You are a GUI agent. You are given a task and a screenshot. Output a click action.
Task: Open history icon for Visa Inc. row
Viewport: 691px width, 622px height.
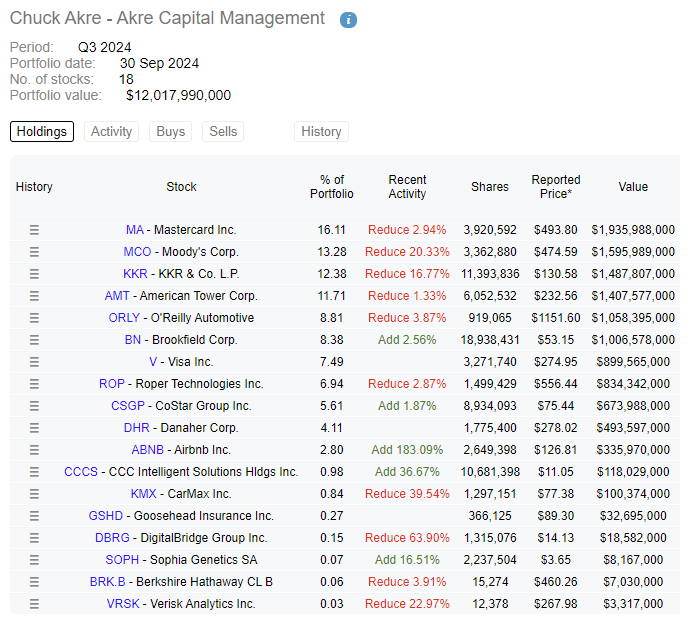point(34,362)
